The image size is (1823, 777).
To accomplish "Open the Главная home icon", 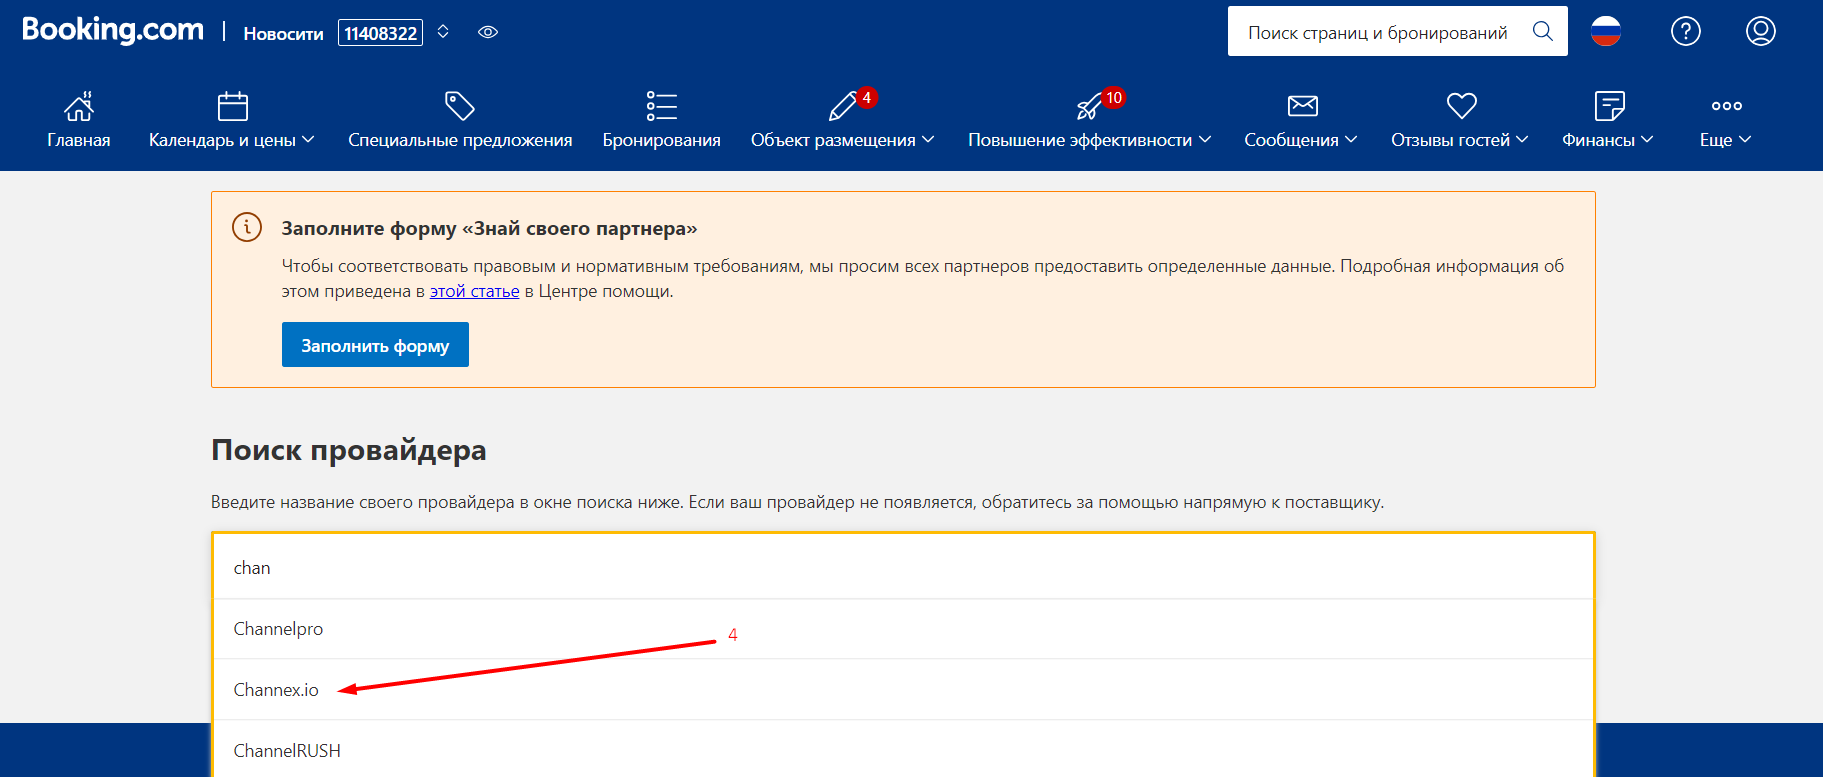I will pyautogui.click(x=79, y=106).
